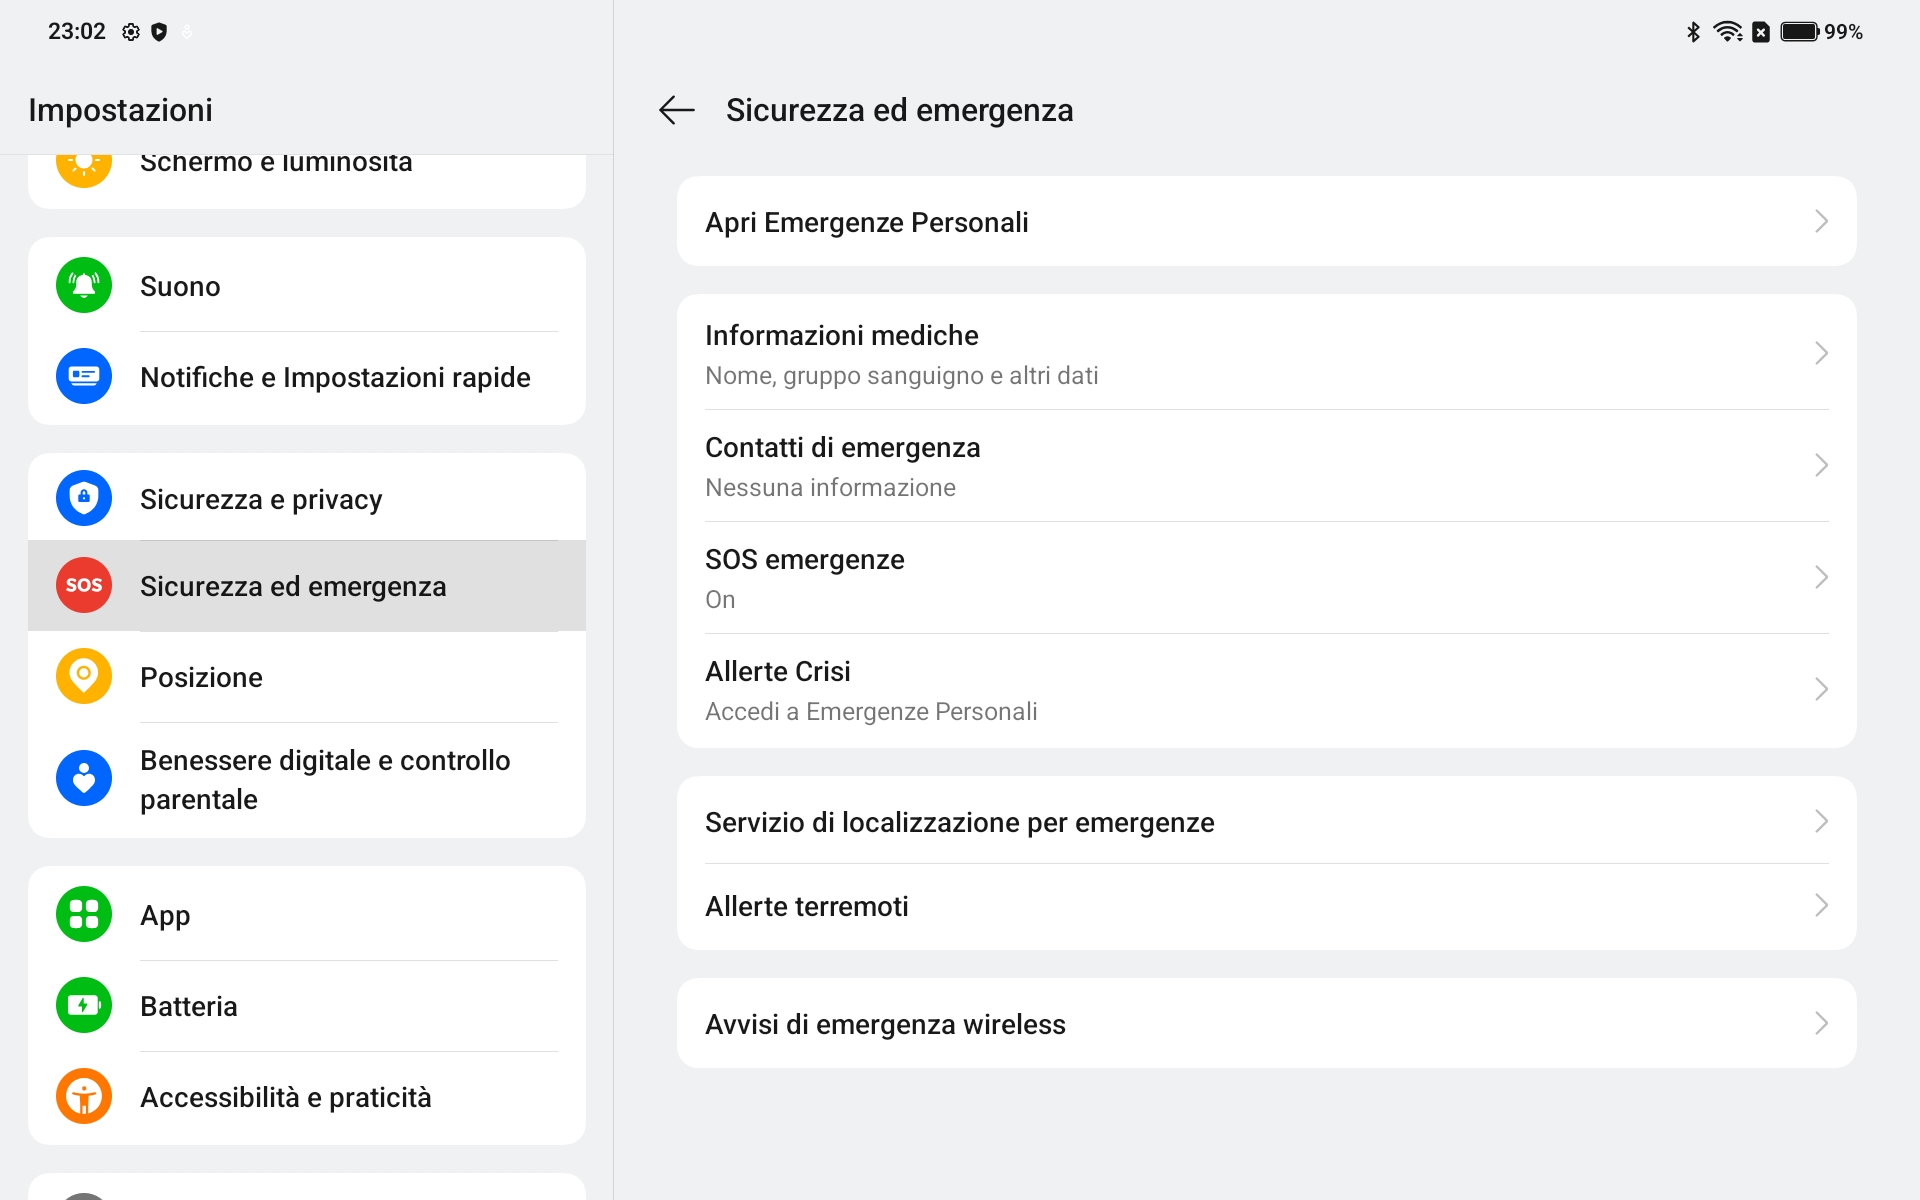Select the green Suono bell icon

pos(84,286)
